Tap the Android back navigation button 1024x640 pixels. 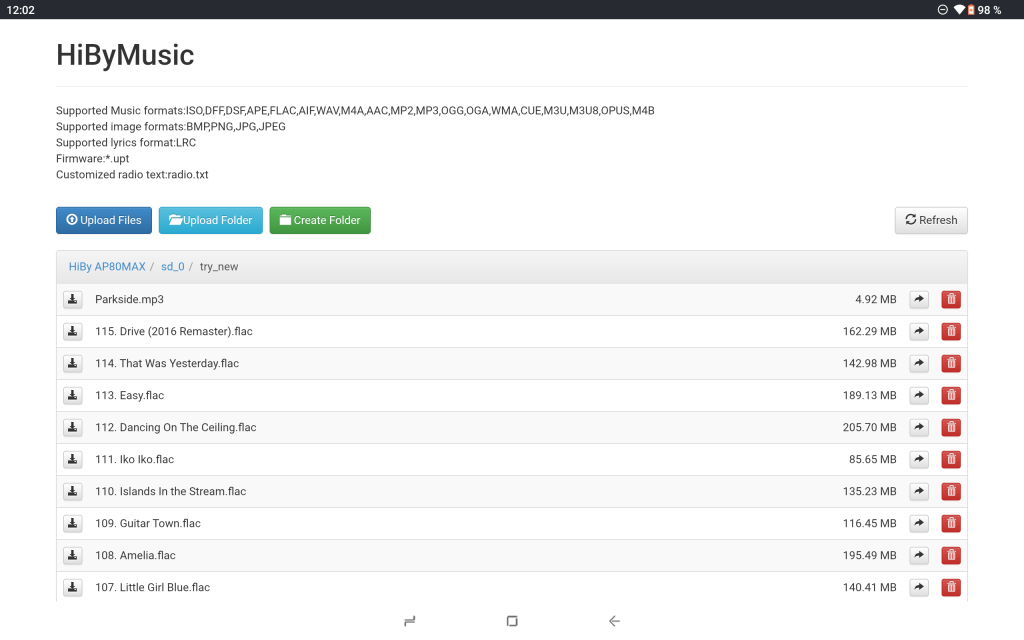[x=614, y=621]
